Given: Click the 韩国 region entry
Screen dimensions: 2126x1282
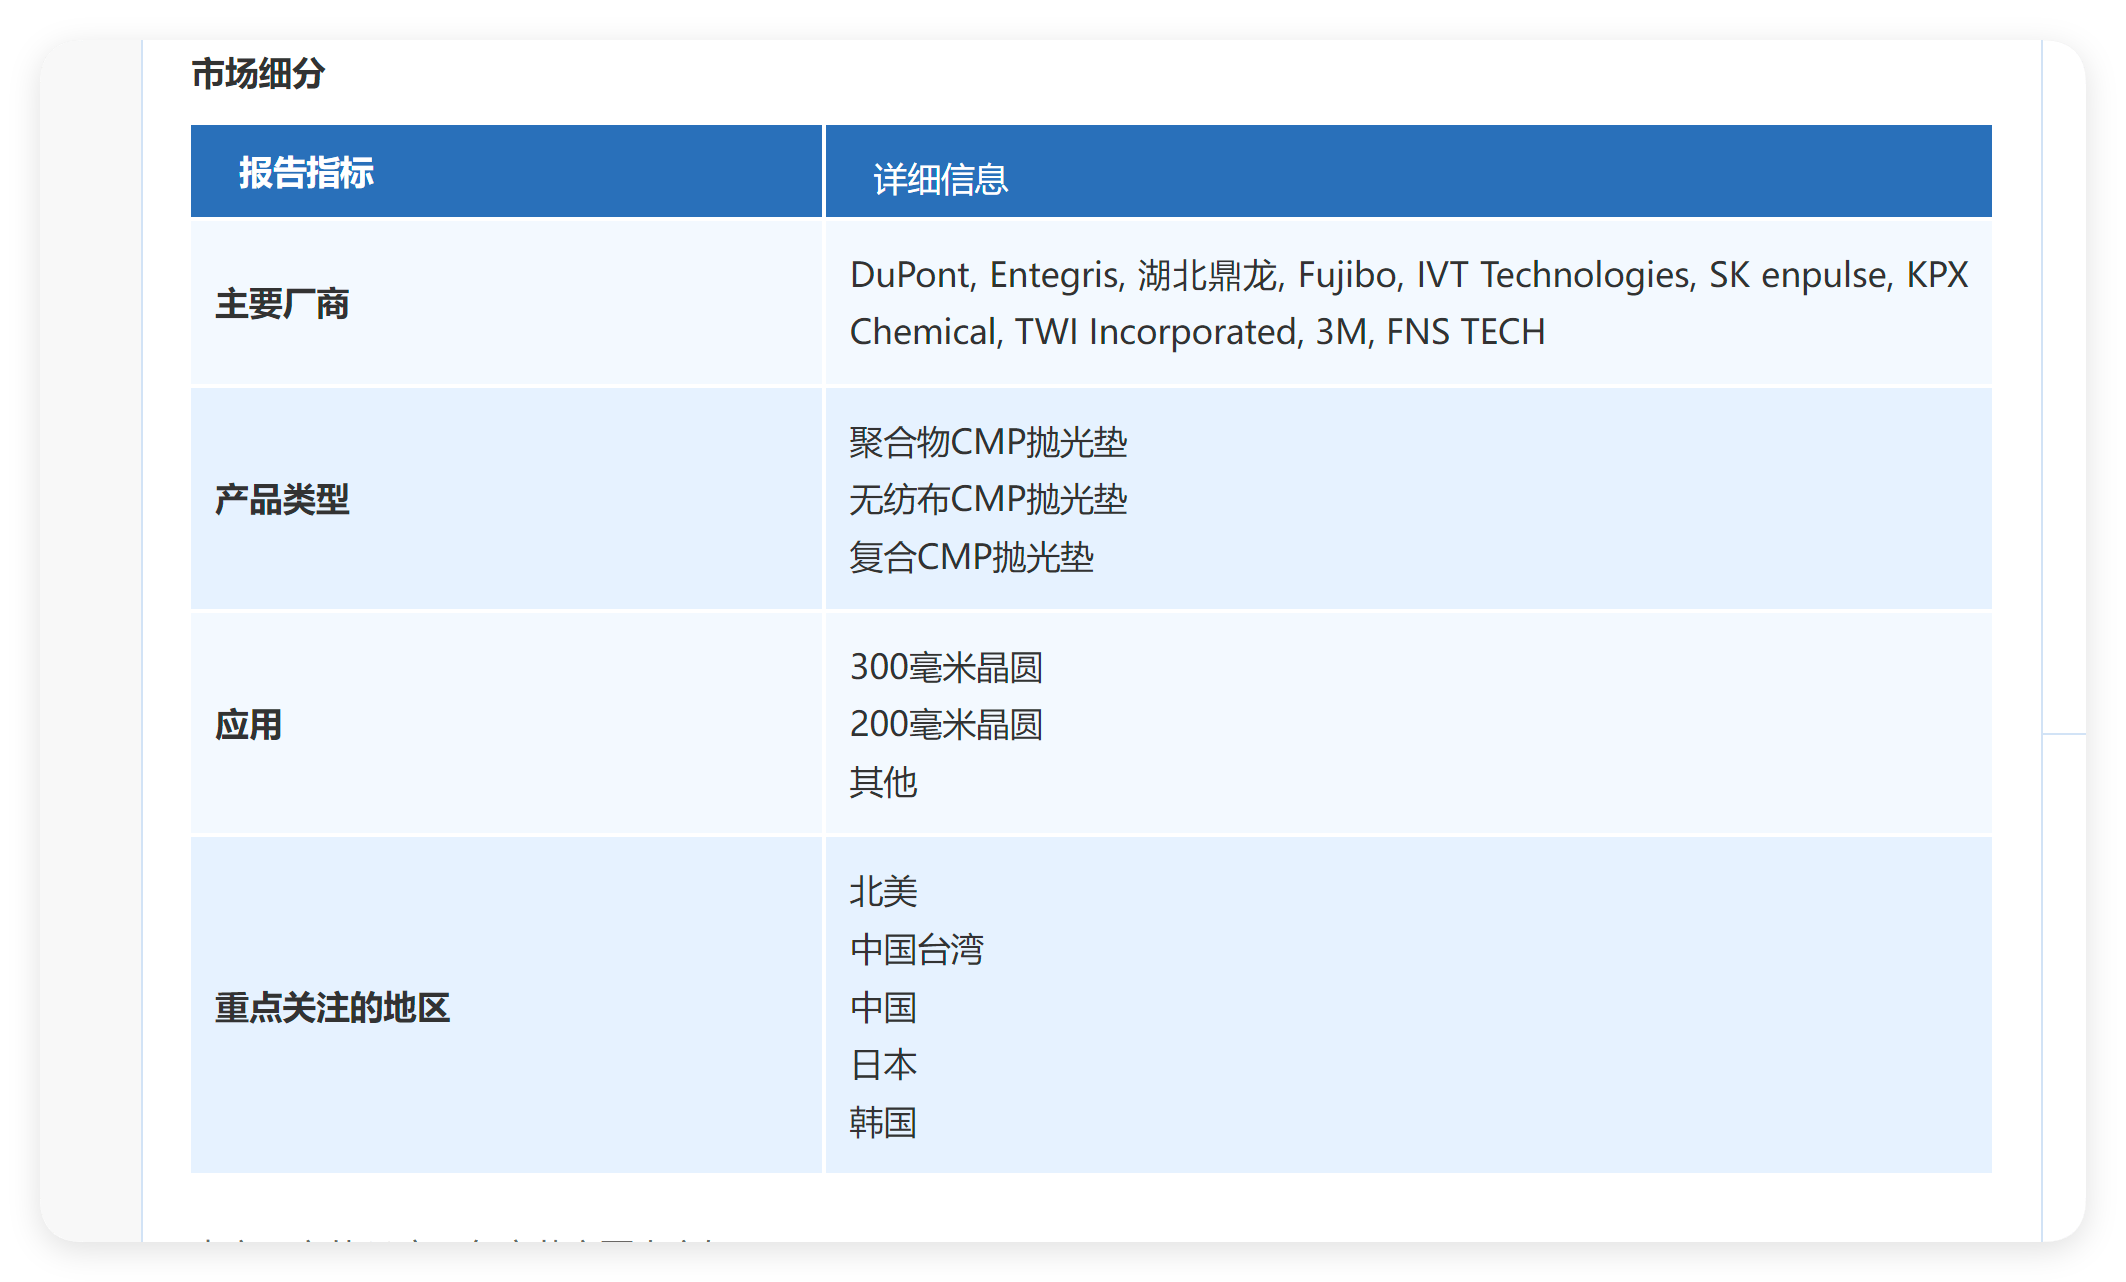Looking at the screenshot, I should (x=883, y=1122).
